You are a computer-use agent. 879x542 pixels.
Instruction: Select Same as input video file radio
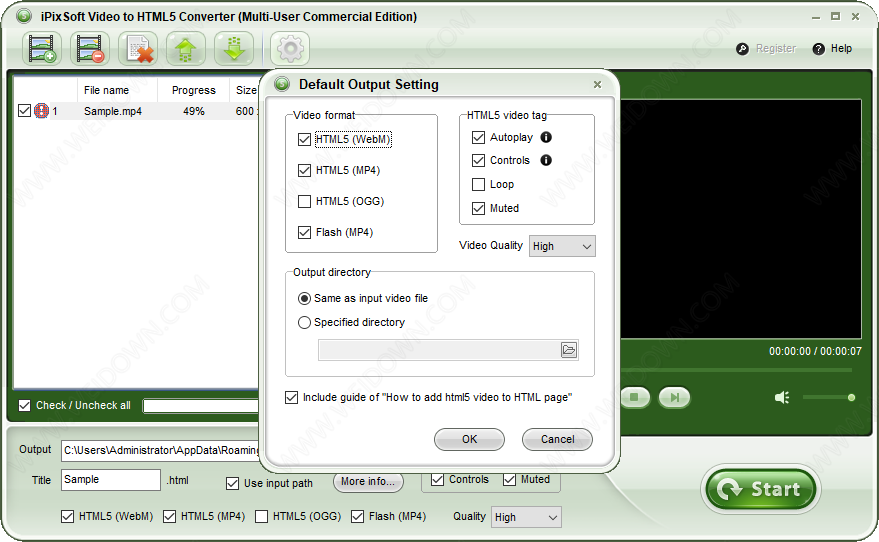point(304,299)
